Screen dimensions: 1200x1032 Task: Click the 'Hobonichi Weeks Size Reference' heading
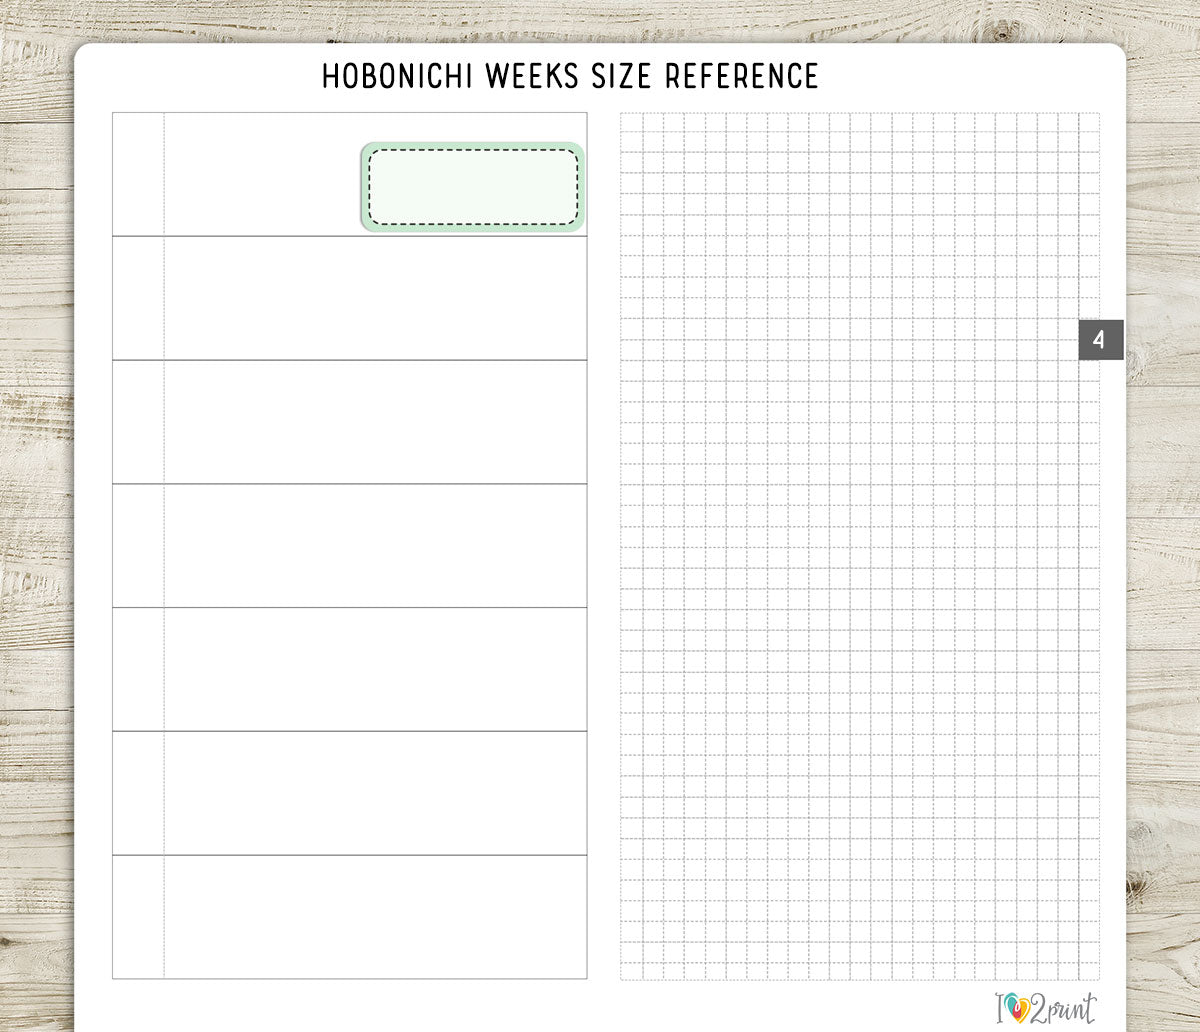pos(570,76)
